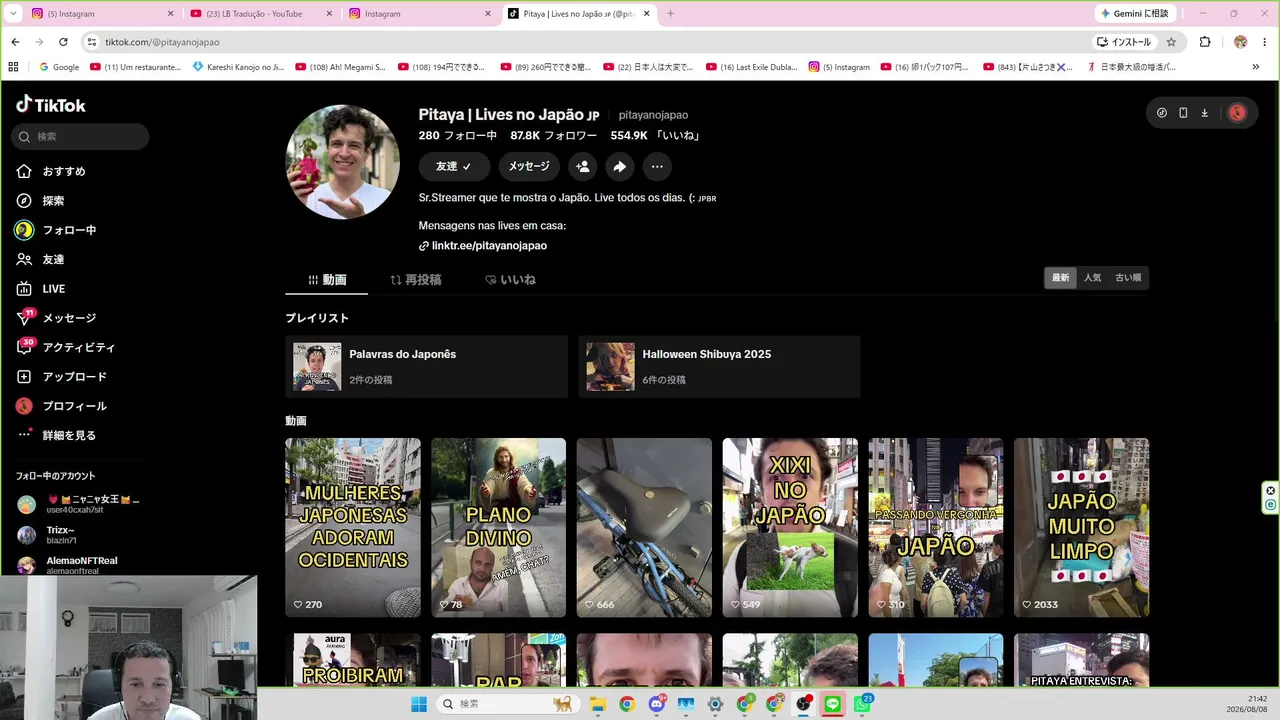This screenshot has width=1280, height=720.
Task: Open the red account avatar in top pill
Action: [x=1237, y=113]
